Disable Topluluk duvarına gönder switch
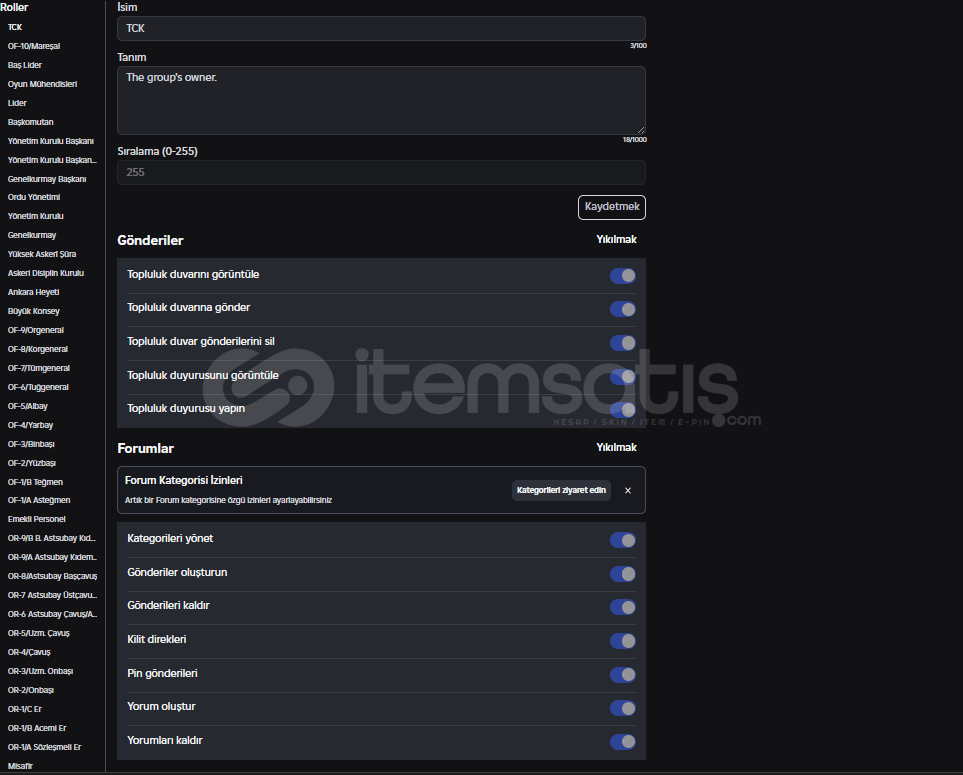963x775 pixels. click(622, 309)
